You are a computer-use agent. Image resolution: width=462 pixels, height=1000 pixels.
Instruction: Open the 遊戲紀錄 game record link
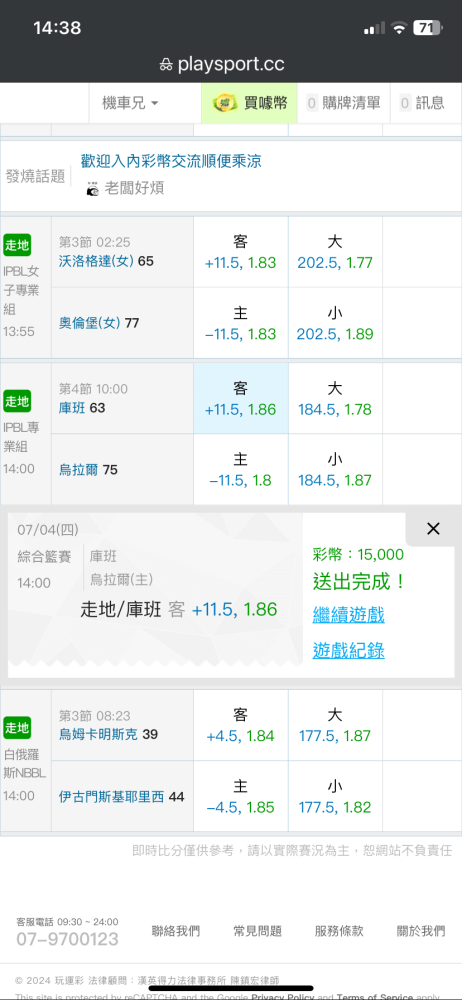348,651
